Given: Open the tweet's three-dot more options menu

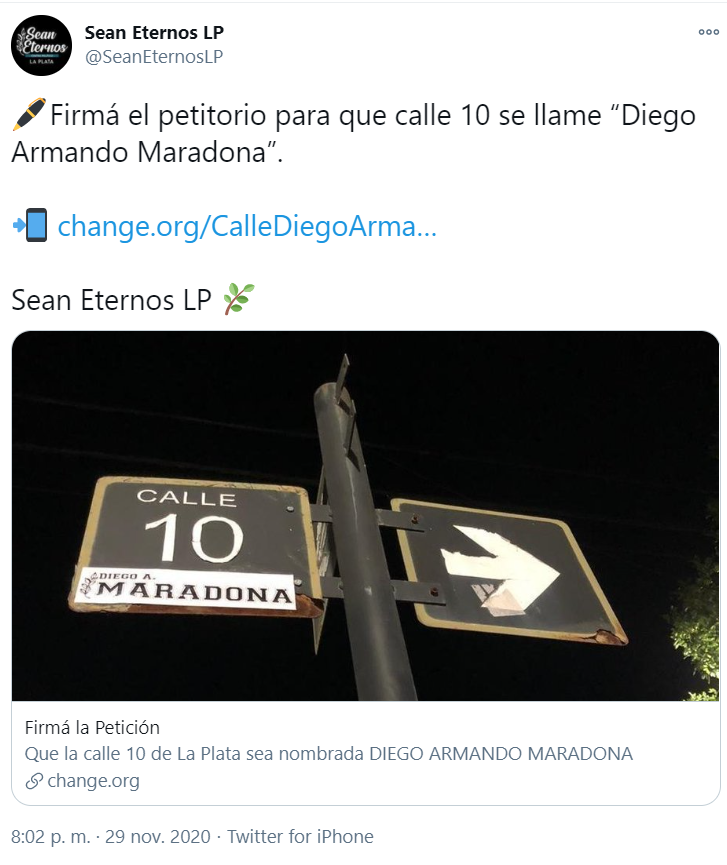Looking at the screenshot, I should point(708,32).
